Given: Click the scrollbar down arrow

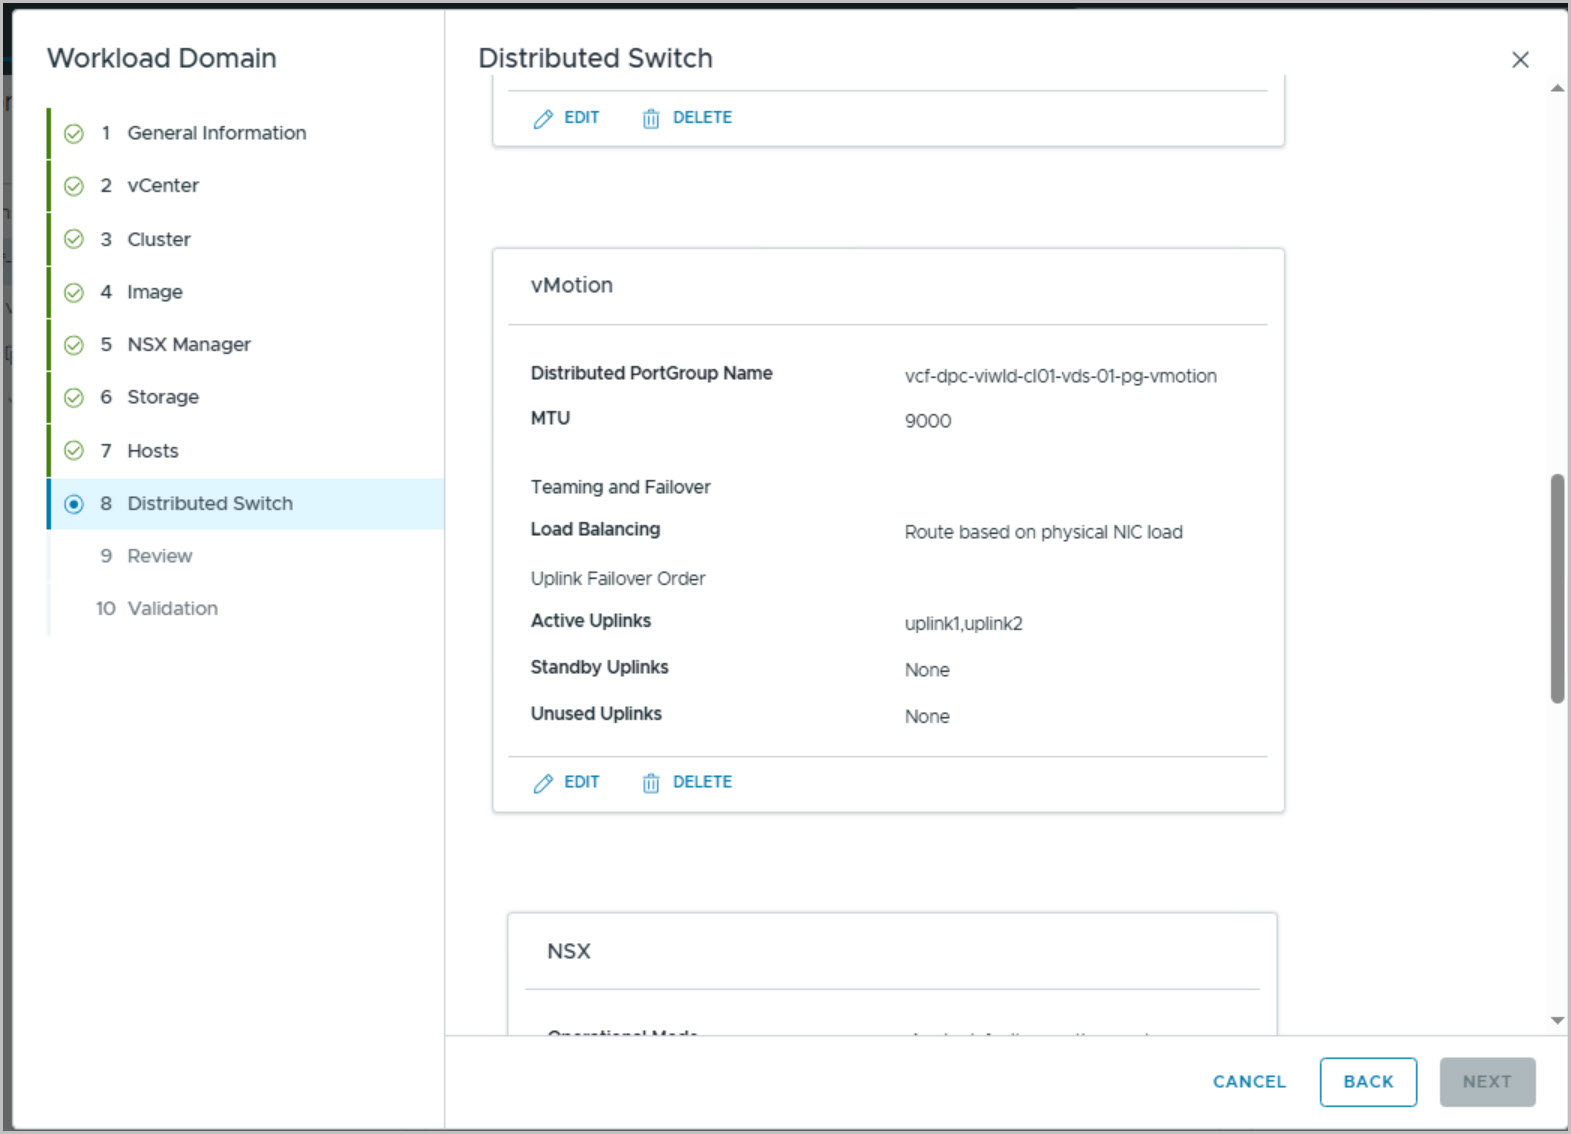Looking at the screenshot, I should [x=1557, y=1021].
